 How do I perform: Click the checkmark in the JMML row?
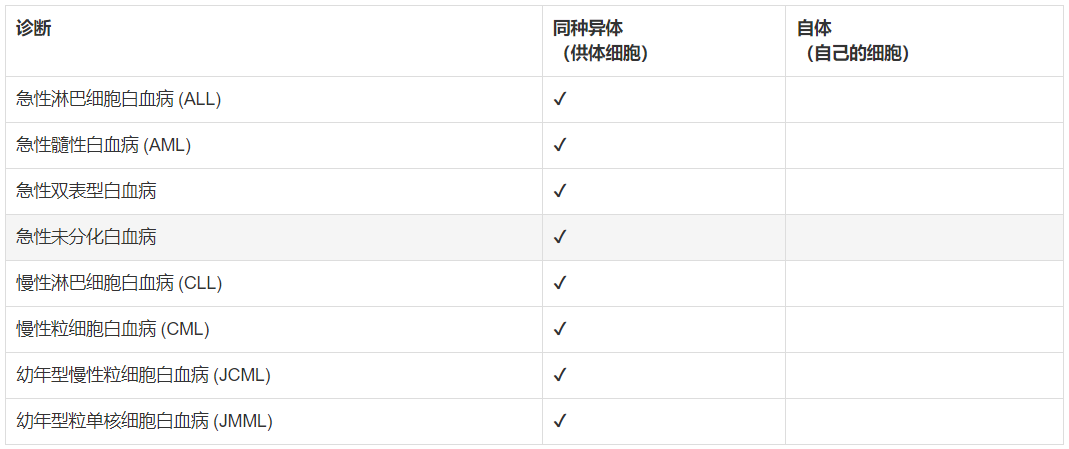point(560,421)
